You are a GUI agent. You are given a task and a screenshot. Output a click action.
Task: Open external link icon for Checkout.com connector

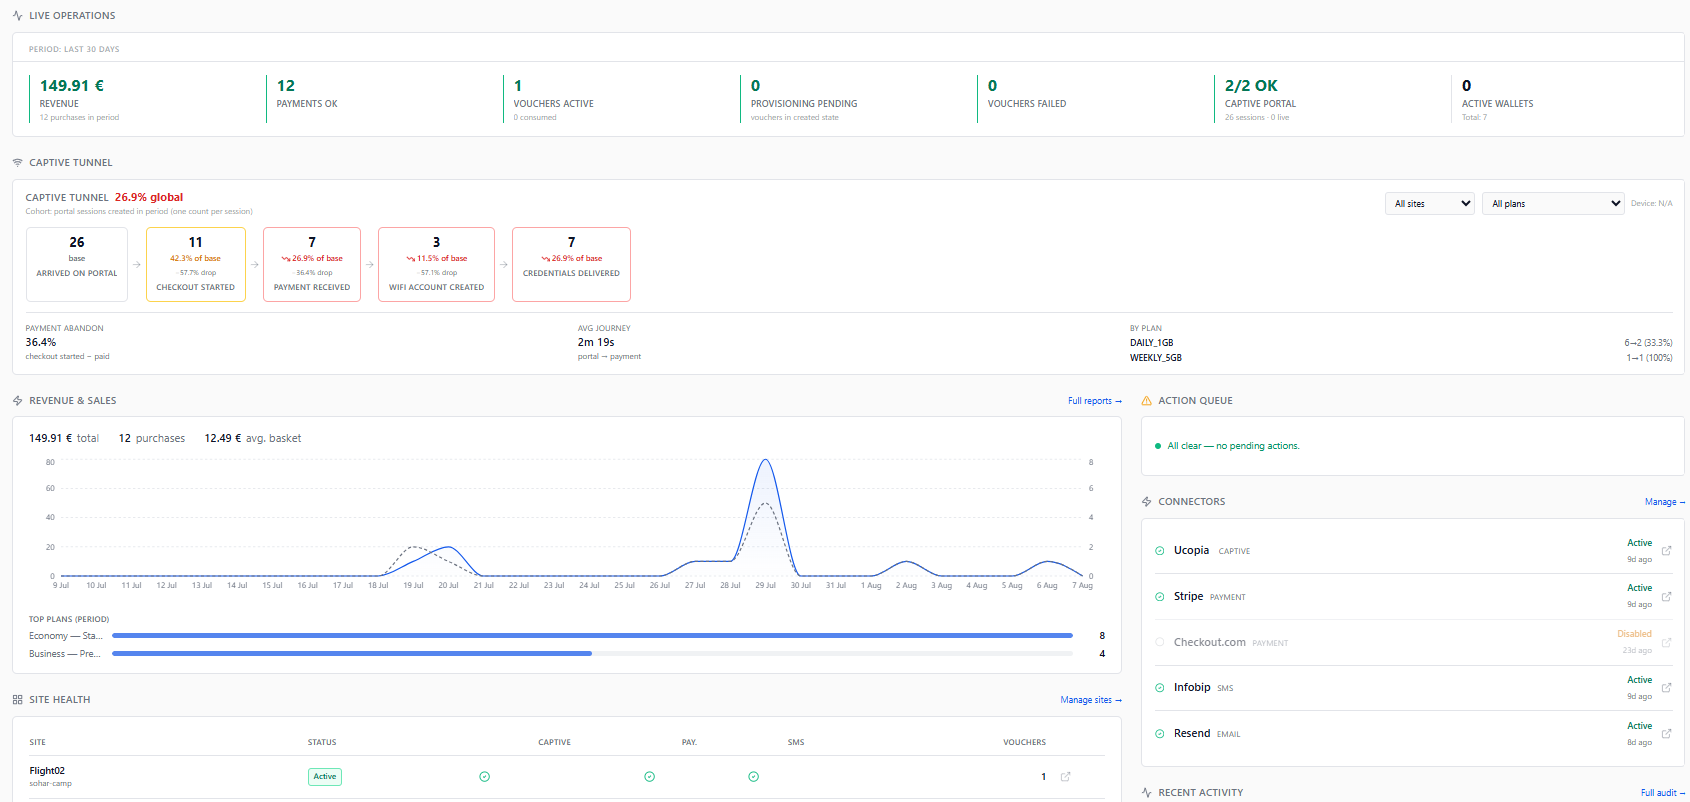1666,642
